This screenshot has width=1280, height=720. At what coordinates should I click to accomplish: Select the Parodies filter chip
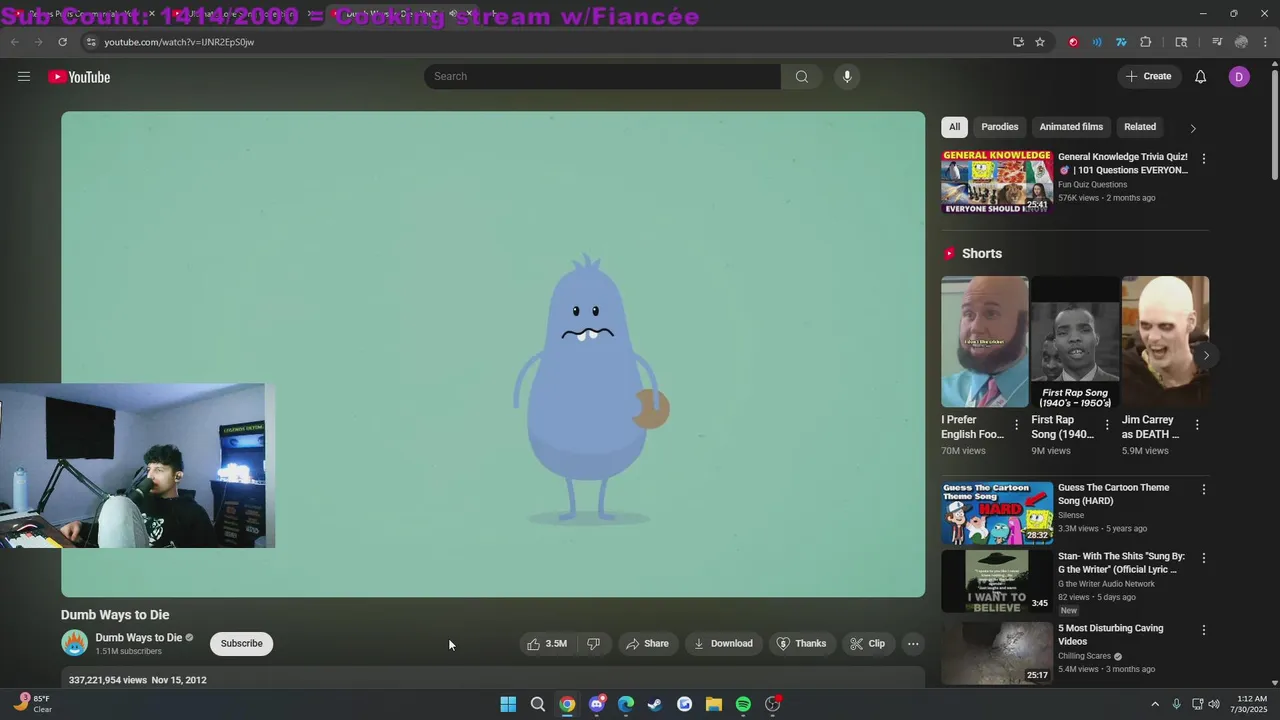point(1000,127)
